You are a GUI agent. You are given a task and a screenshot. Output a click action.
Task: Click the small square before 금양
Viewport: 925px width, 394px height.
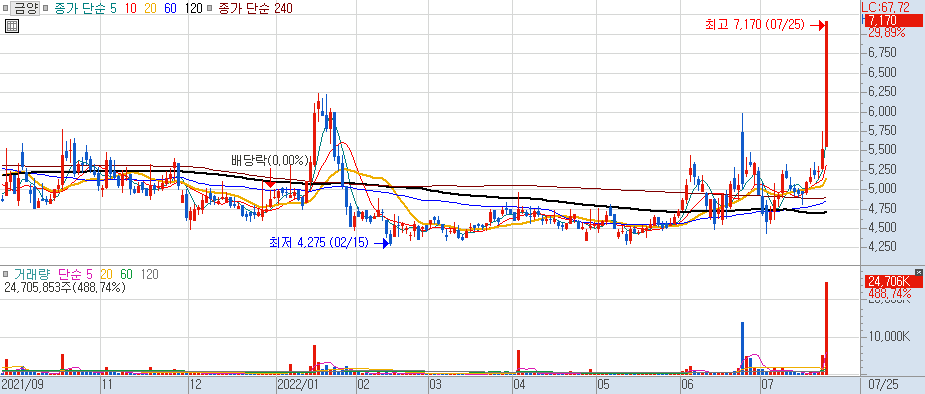pyautogui.click(x=6, y=8)
